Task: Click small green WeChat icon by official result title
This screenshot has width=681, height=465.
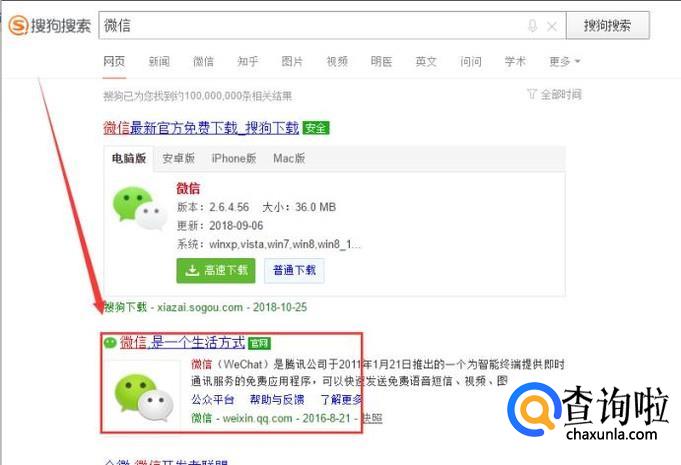Action: pyautogui.click(x=110, y=343)
